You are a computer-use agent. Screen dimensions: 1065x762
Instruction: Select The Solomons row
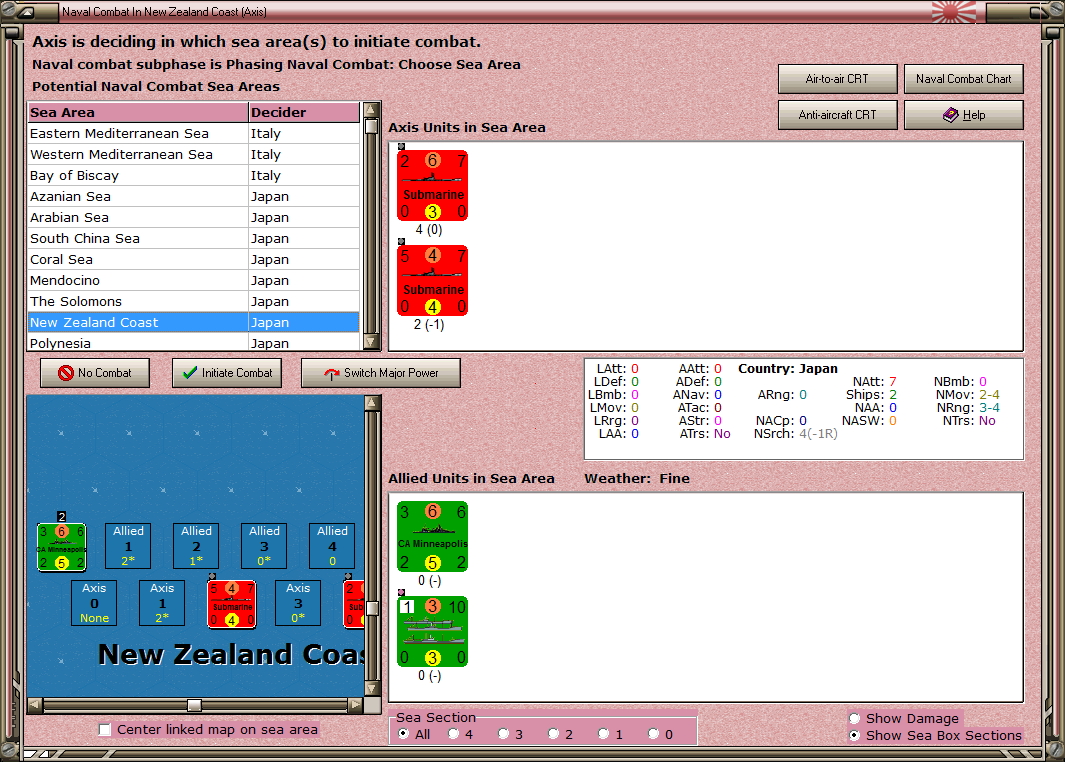click(194, 302)
